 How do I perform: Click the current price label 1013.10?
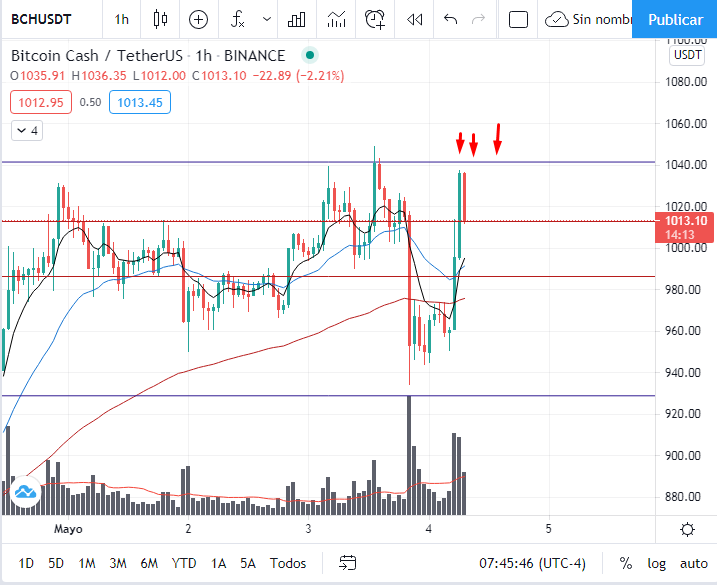(685, 227)
